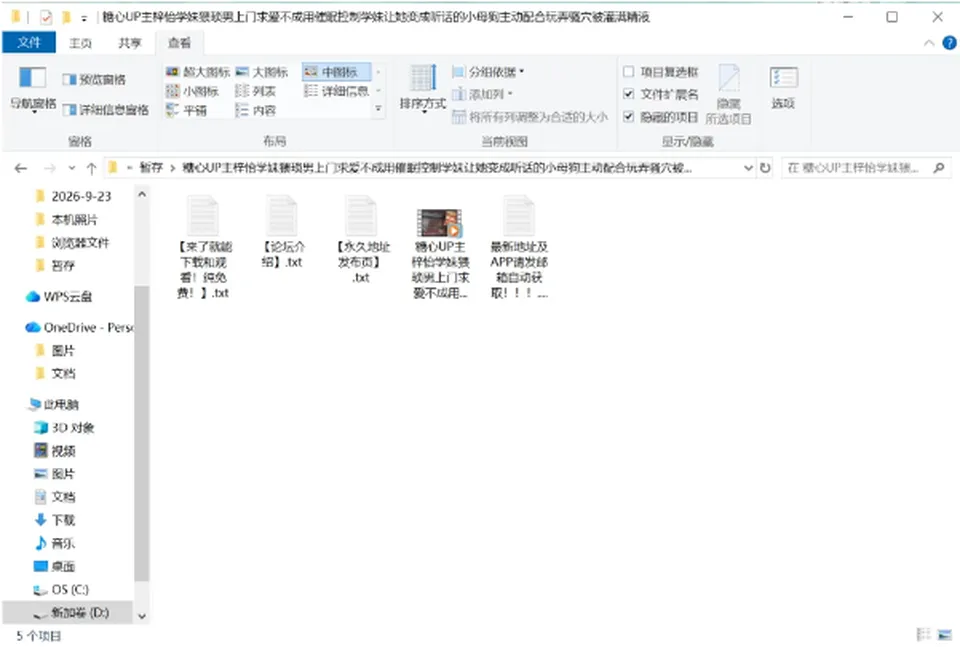Go up one folder level arrow
960x647 pixels.
[91, 168]
